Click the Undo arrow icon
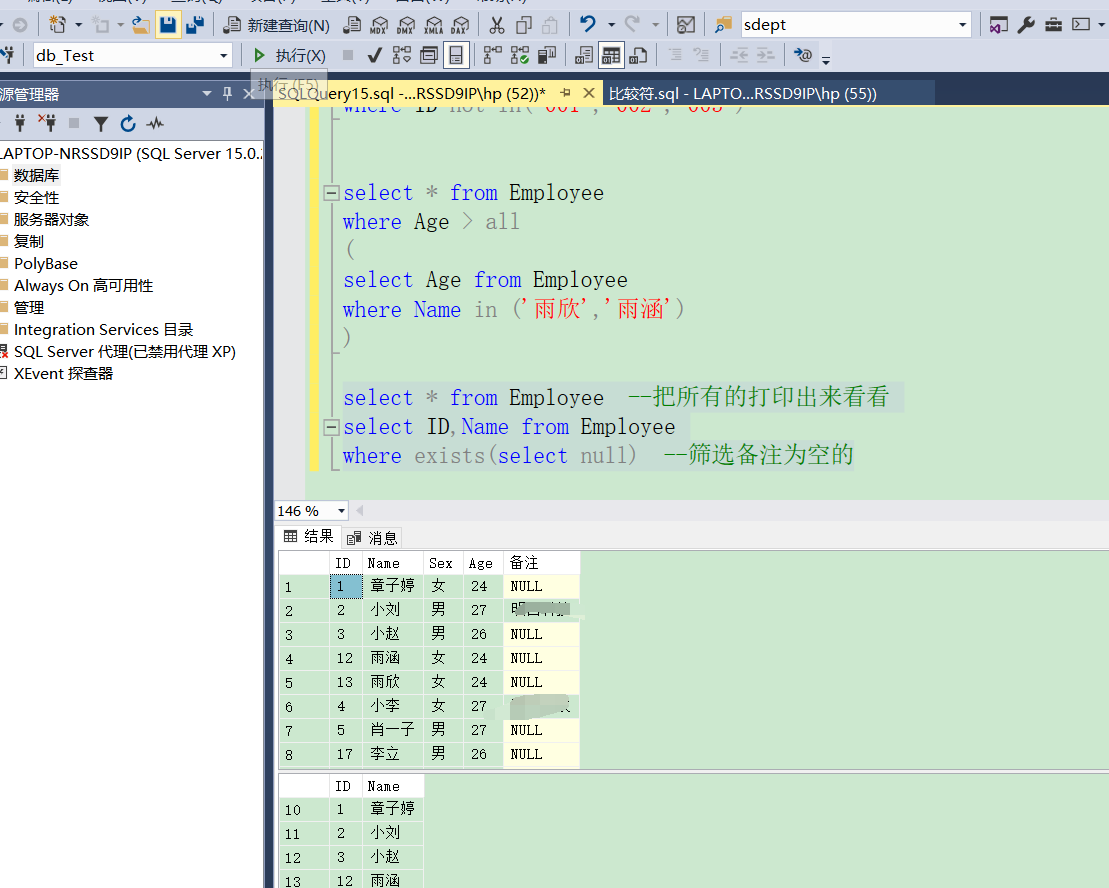This screenshot has width=1109, height=888. [587, 25]
